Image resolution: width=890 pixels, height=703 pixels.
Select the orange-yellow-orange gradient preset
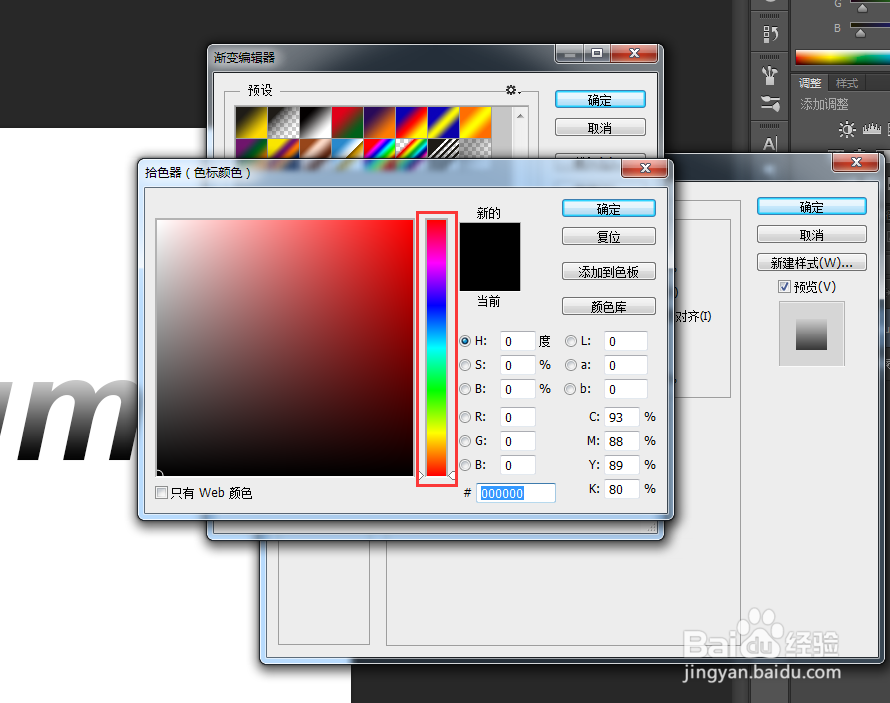(476, 122)
